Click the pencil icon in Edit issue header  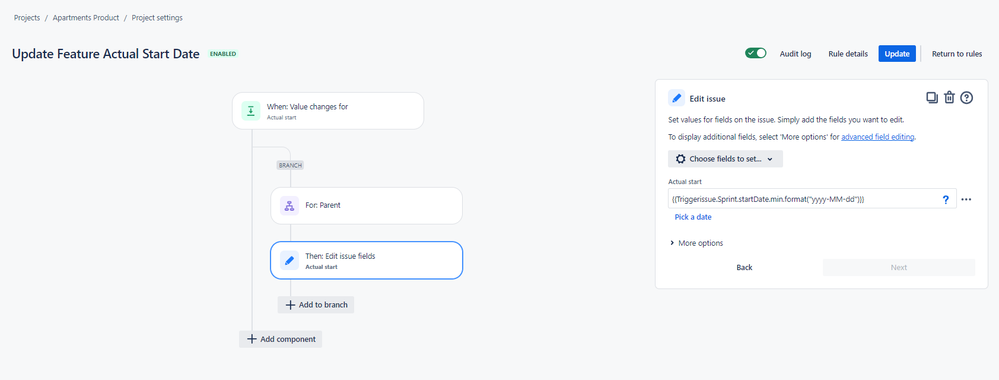676,98
